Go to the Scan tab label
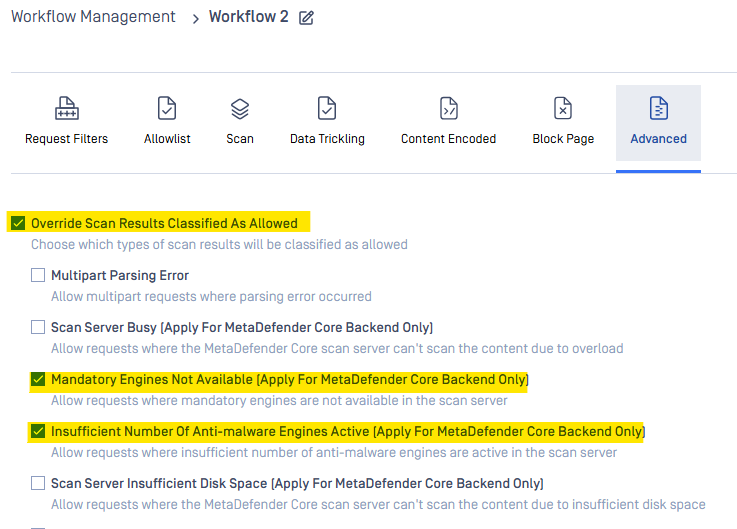This screenshot has width=737, height=529. 240,139
